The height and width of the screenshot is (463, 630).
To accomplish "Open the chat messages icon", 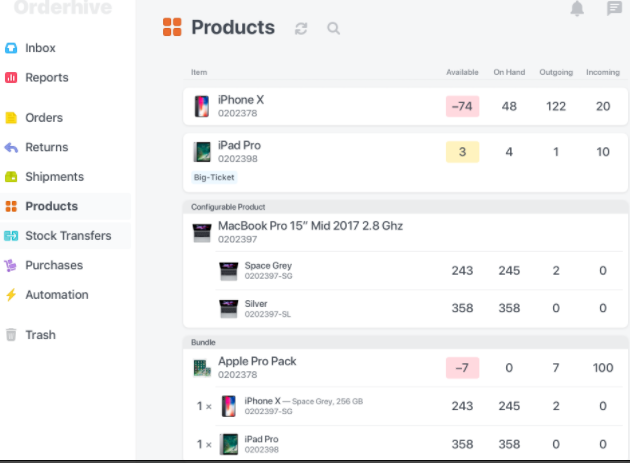I will (614, 9).
